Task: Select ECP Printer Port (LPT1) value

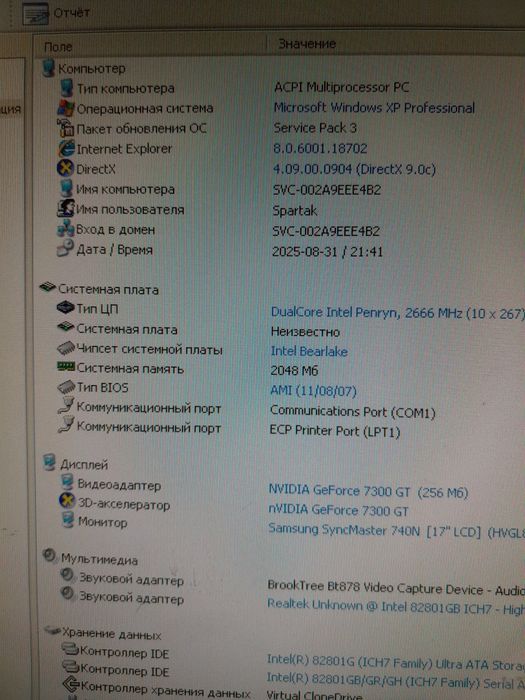Action: point(335,431)
